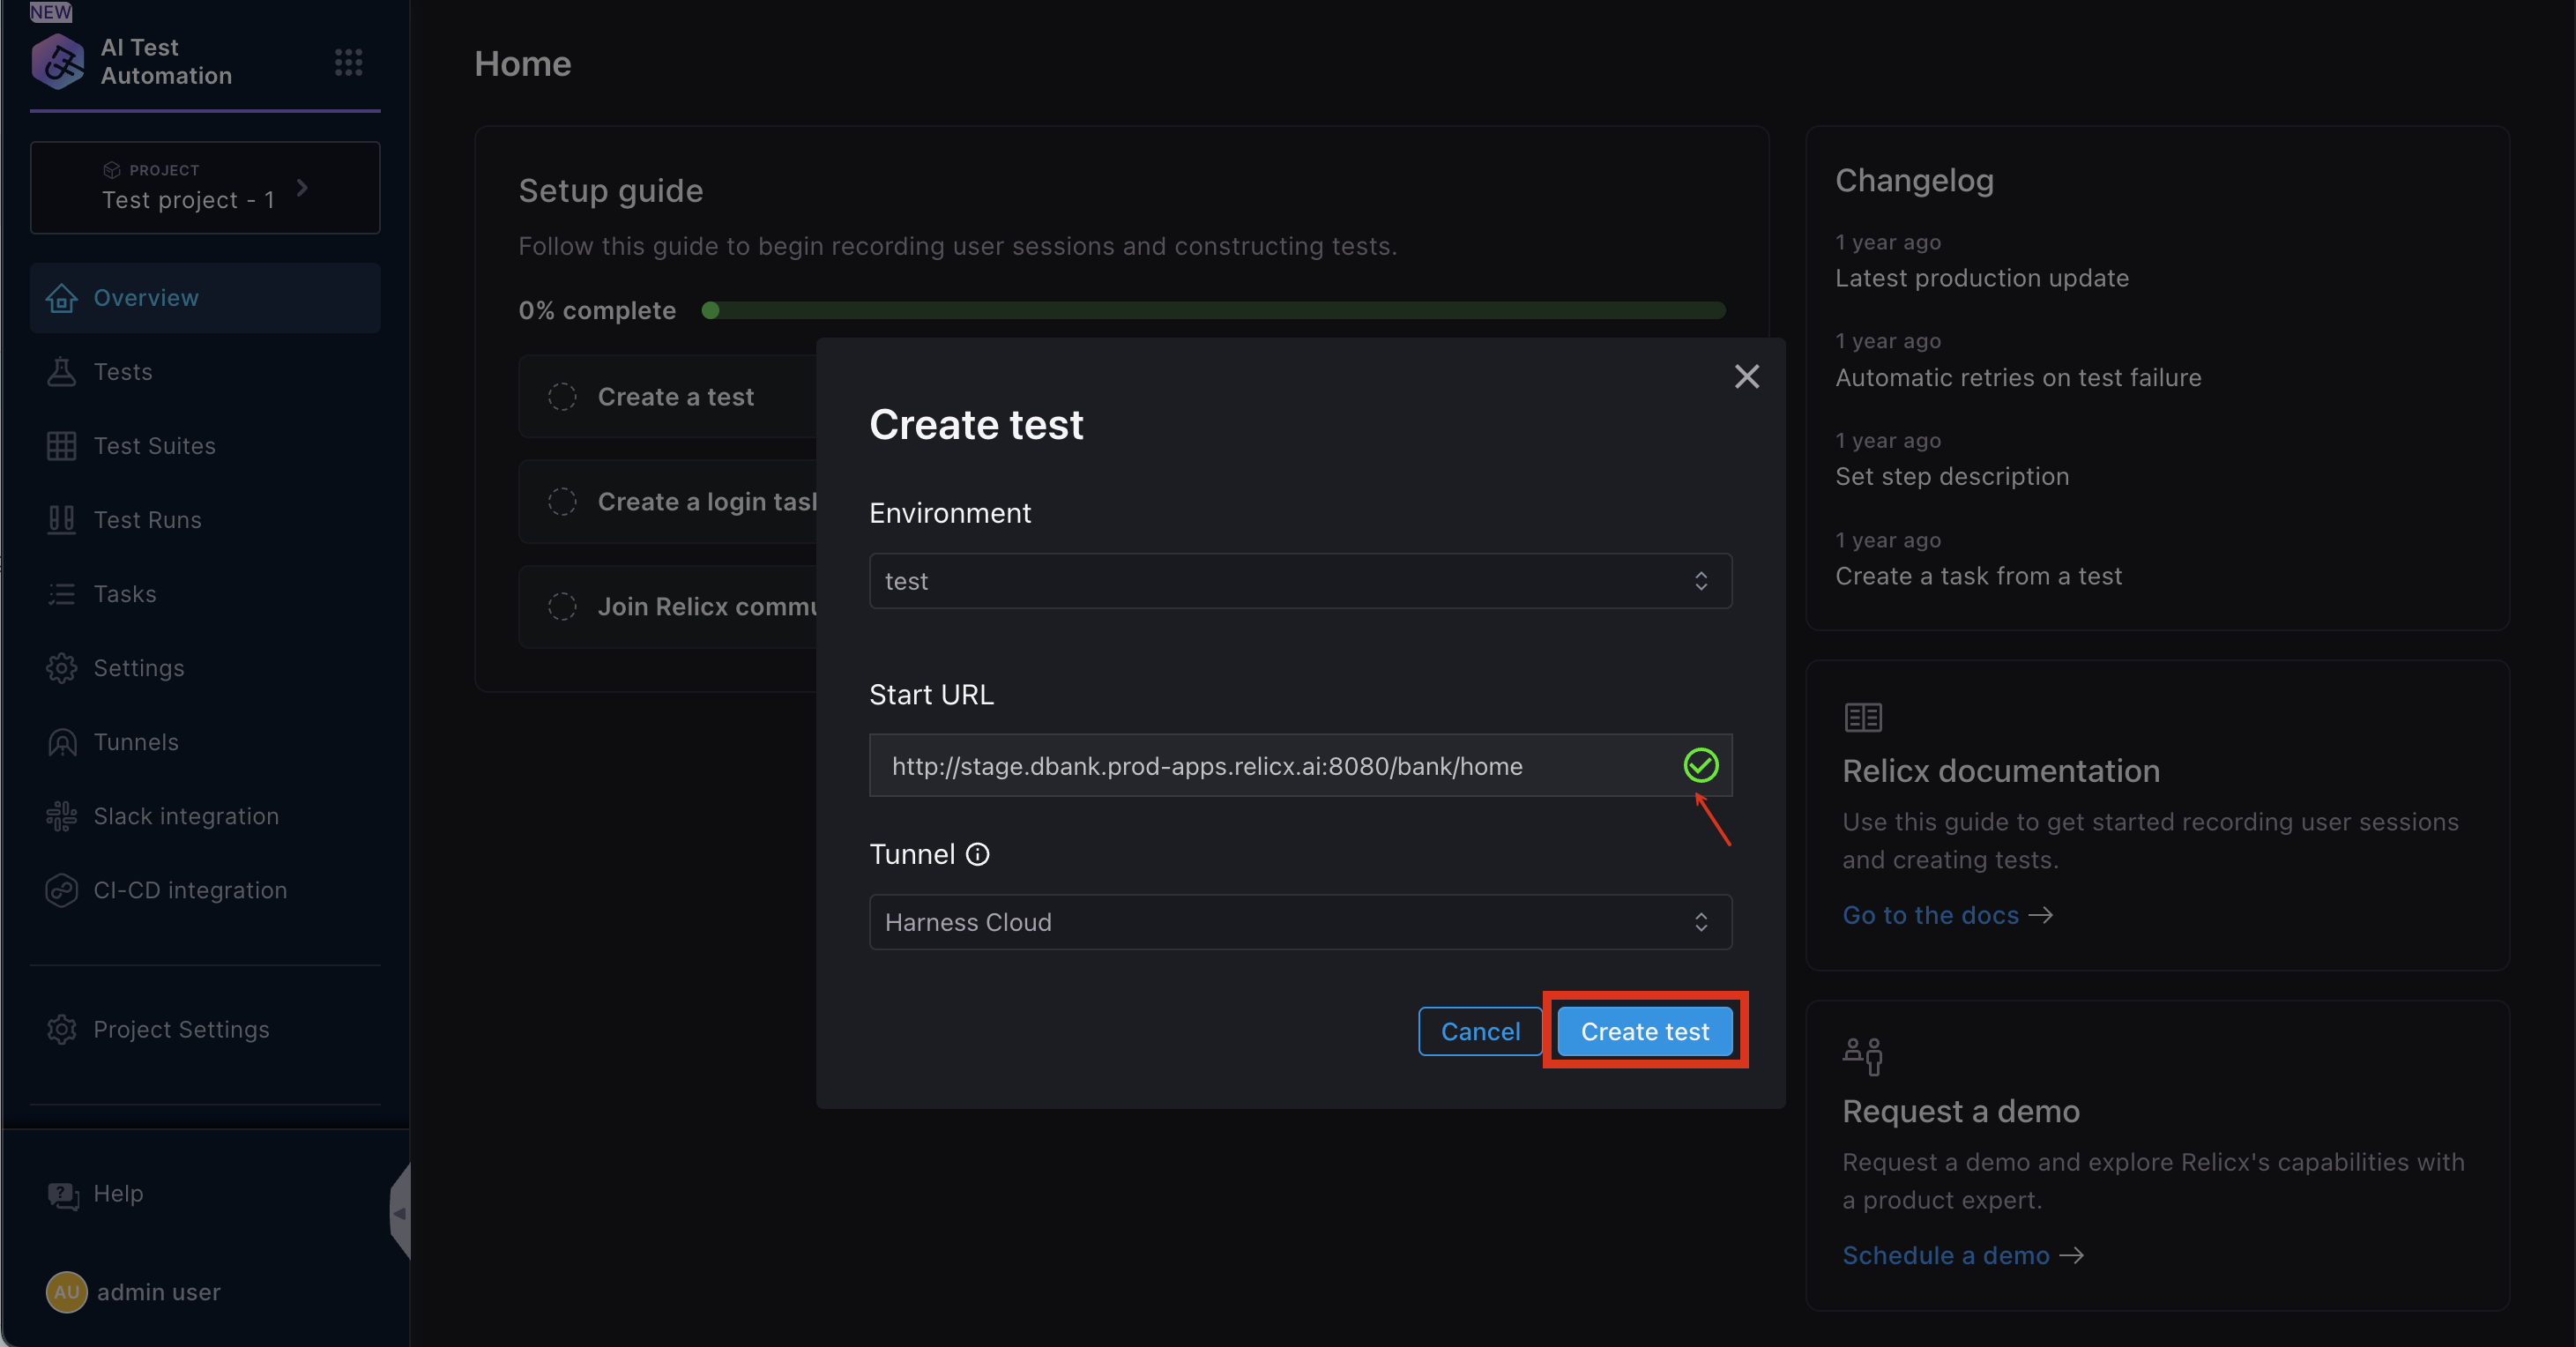Open the Tunnel dropdown showing Harness Cloud

point(1299,921)
